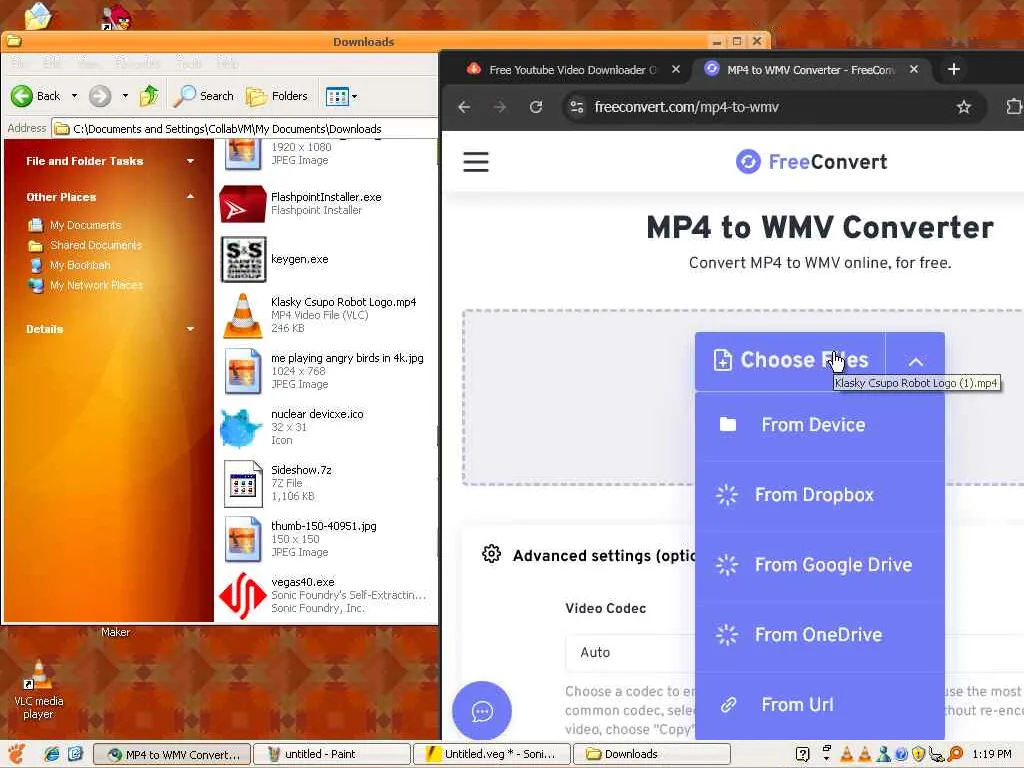Click the Advanced settings gear icon
The height and width of the screenshot is (768, 1024).
pyautogui.click(x=491, y=554)
